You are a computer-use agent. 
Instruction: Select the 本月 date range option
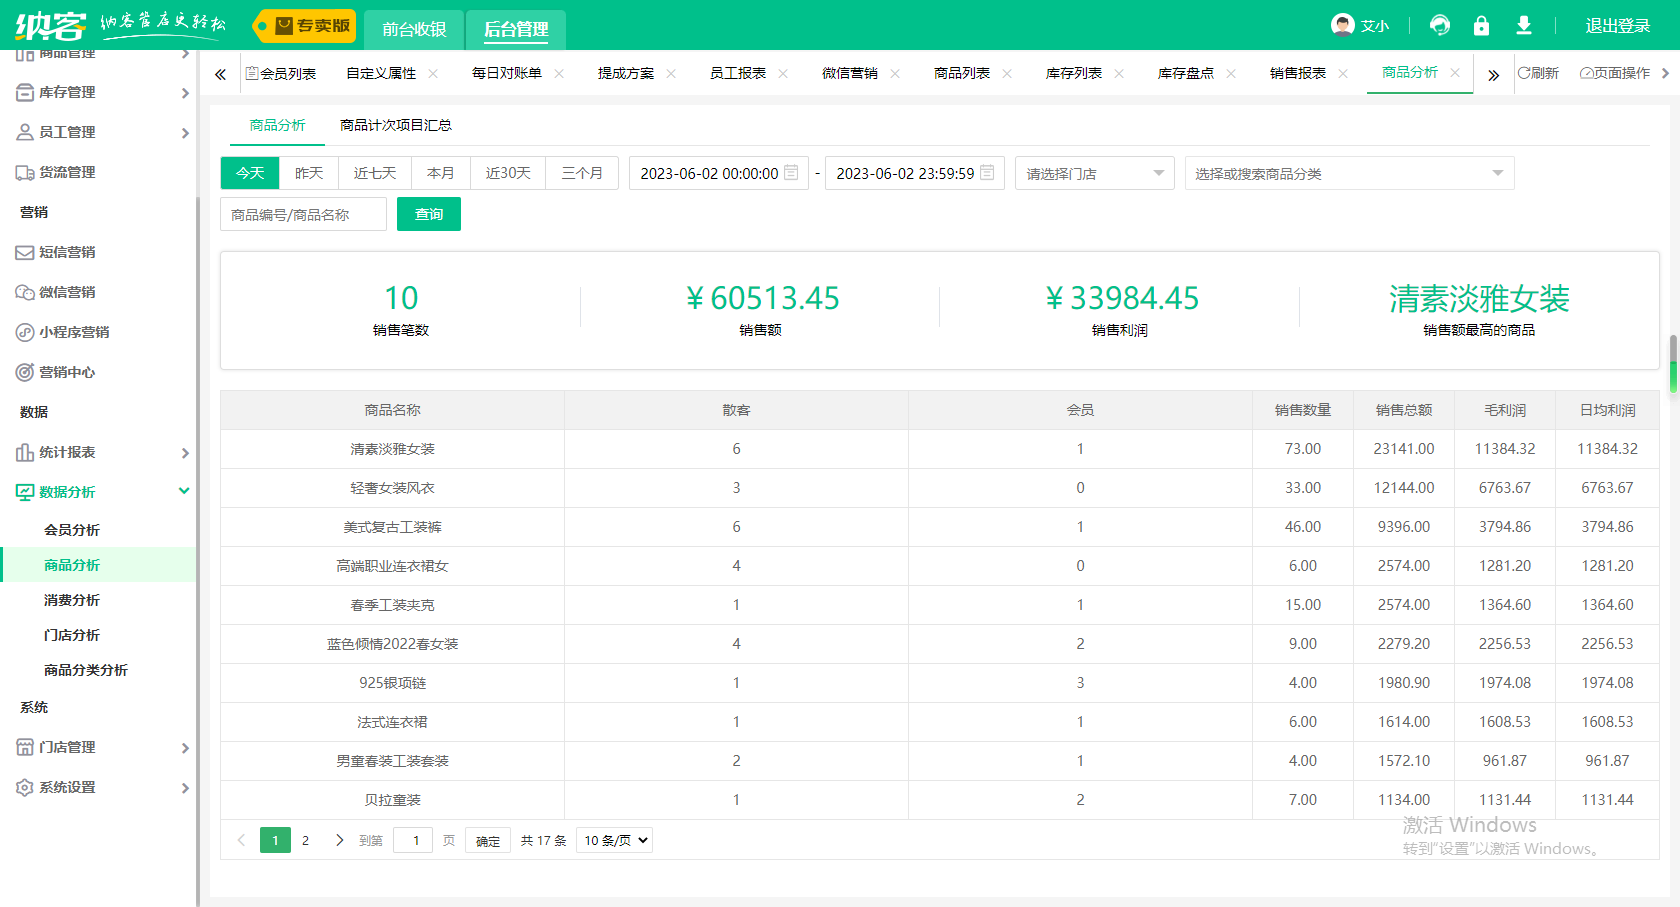point(440,173)
